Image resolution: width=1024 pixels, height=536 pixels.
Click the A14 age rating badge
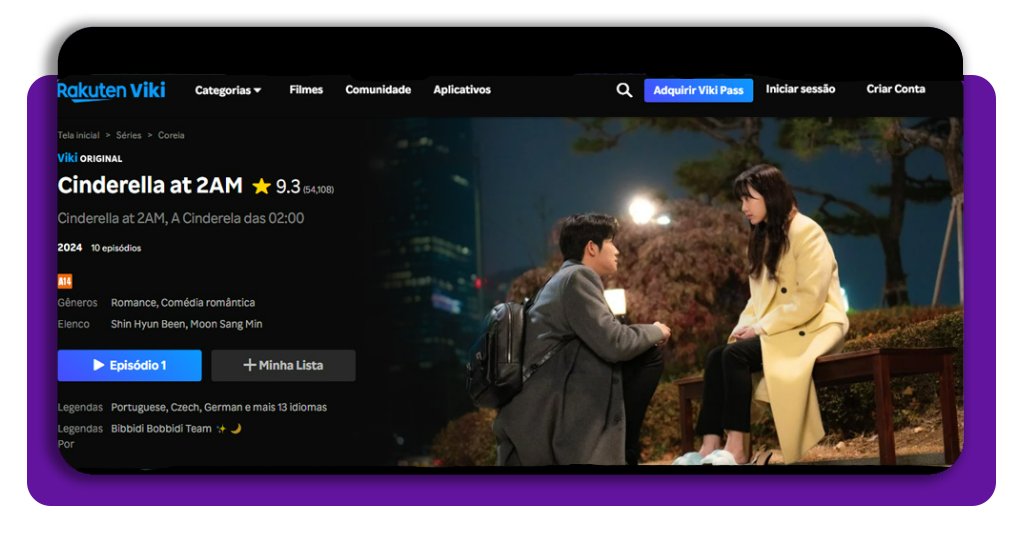(x=65, y=281)
